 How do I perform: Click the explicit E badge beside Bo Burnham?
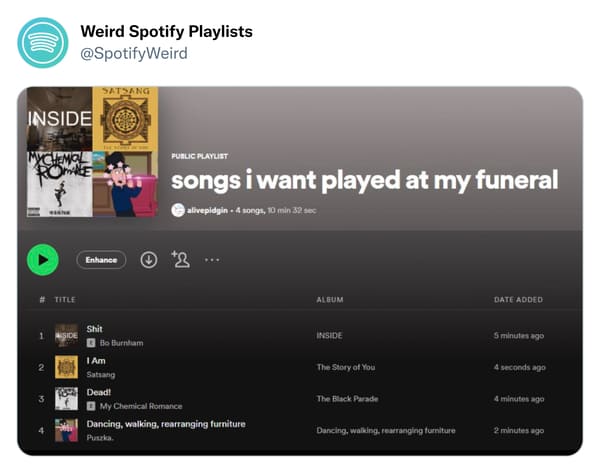click(x=91, y=343)
